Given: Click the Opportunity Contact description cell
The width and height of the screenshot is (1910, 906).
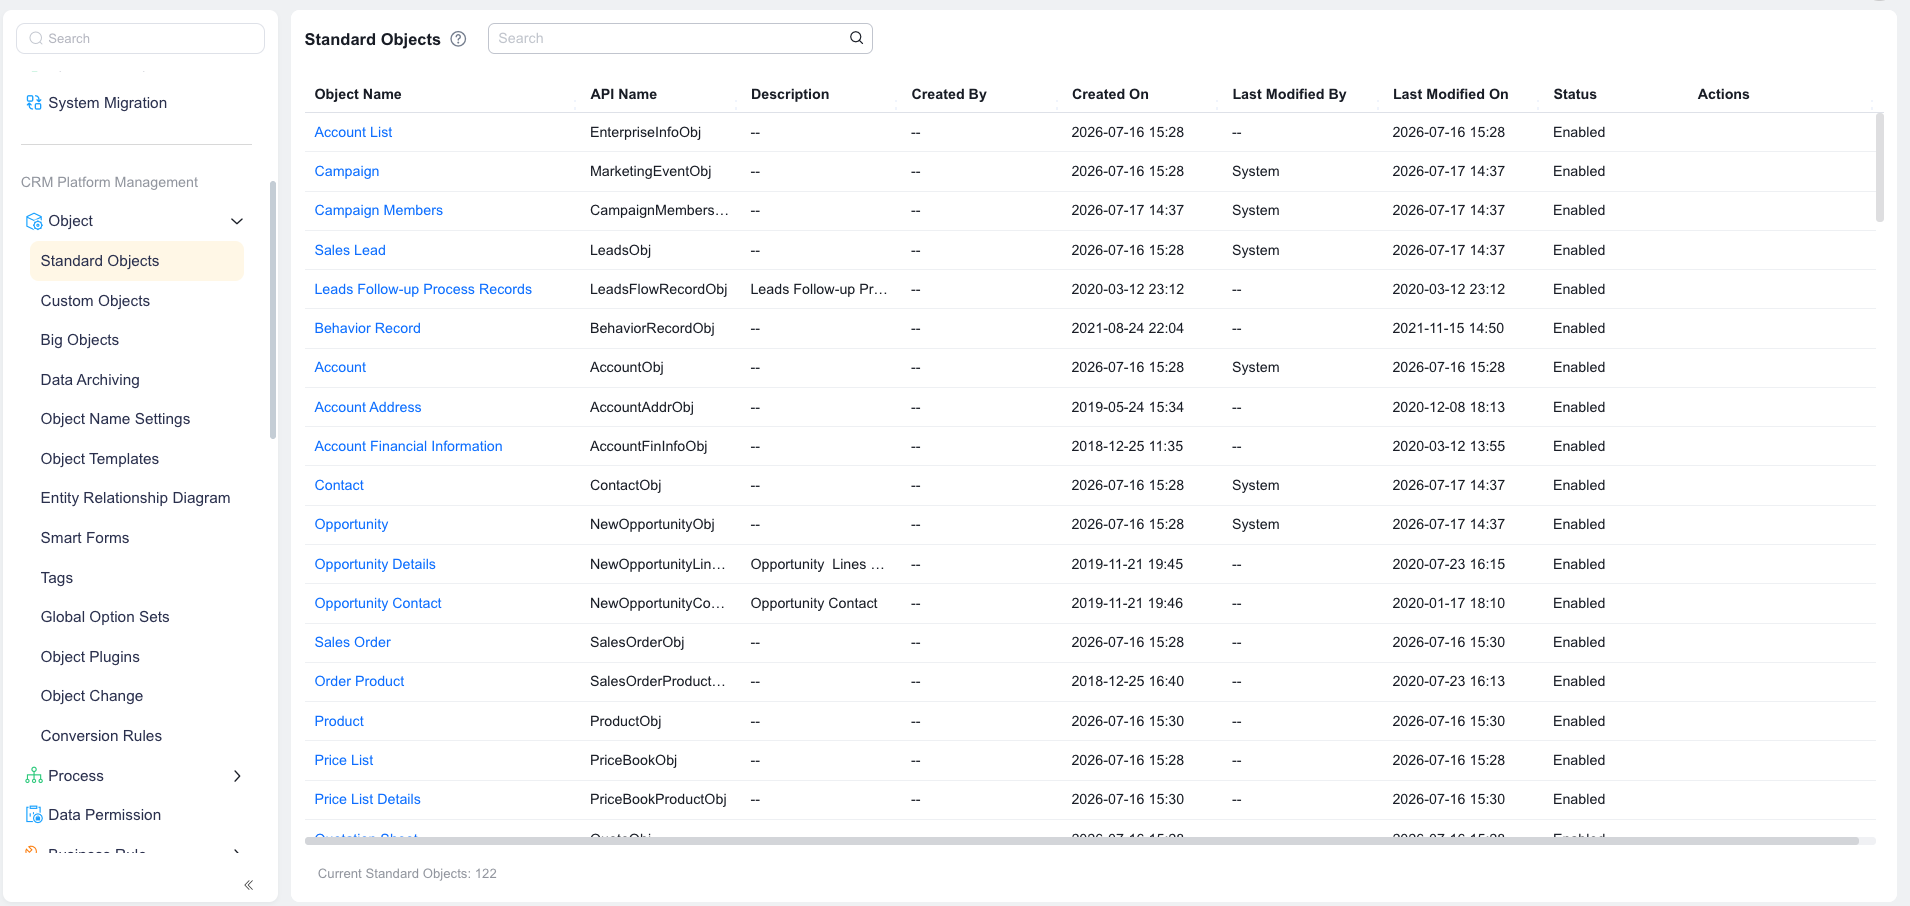Looking at the screenshot, I should point(814,603).
